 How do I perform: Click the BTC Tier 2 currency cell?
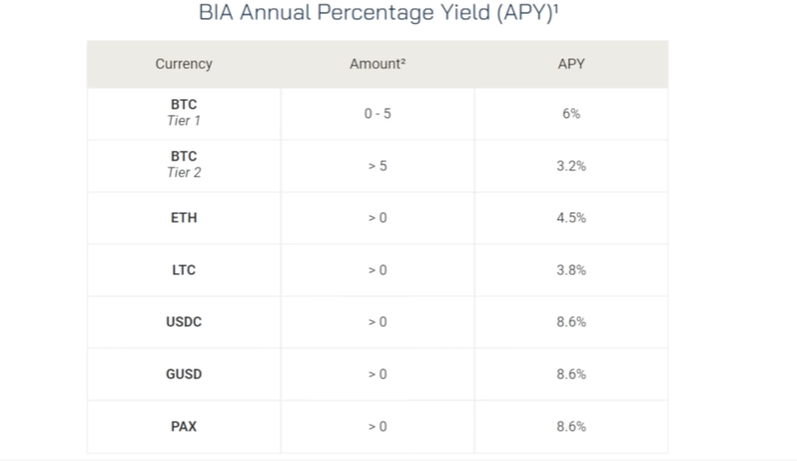point(183,165)
